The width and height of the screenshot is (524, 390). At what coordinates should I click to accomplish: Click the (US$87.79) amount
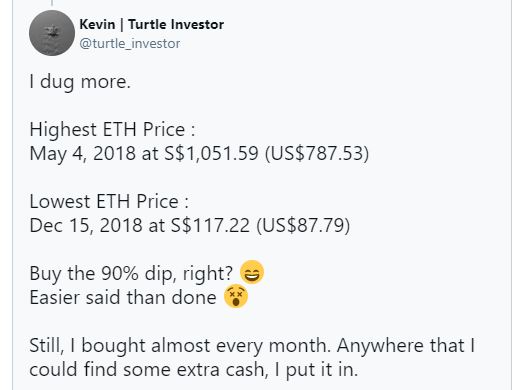tap(303, 226)
